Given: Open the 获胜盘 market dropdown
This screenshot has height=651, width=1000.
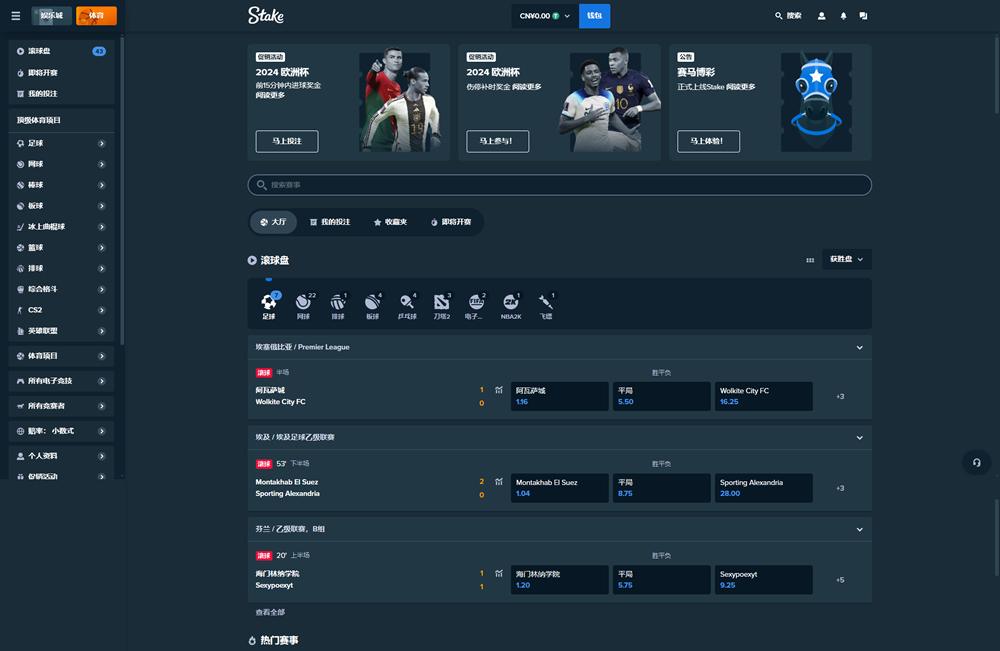Looking at the screenshot, I should click(846, 260).
